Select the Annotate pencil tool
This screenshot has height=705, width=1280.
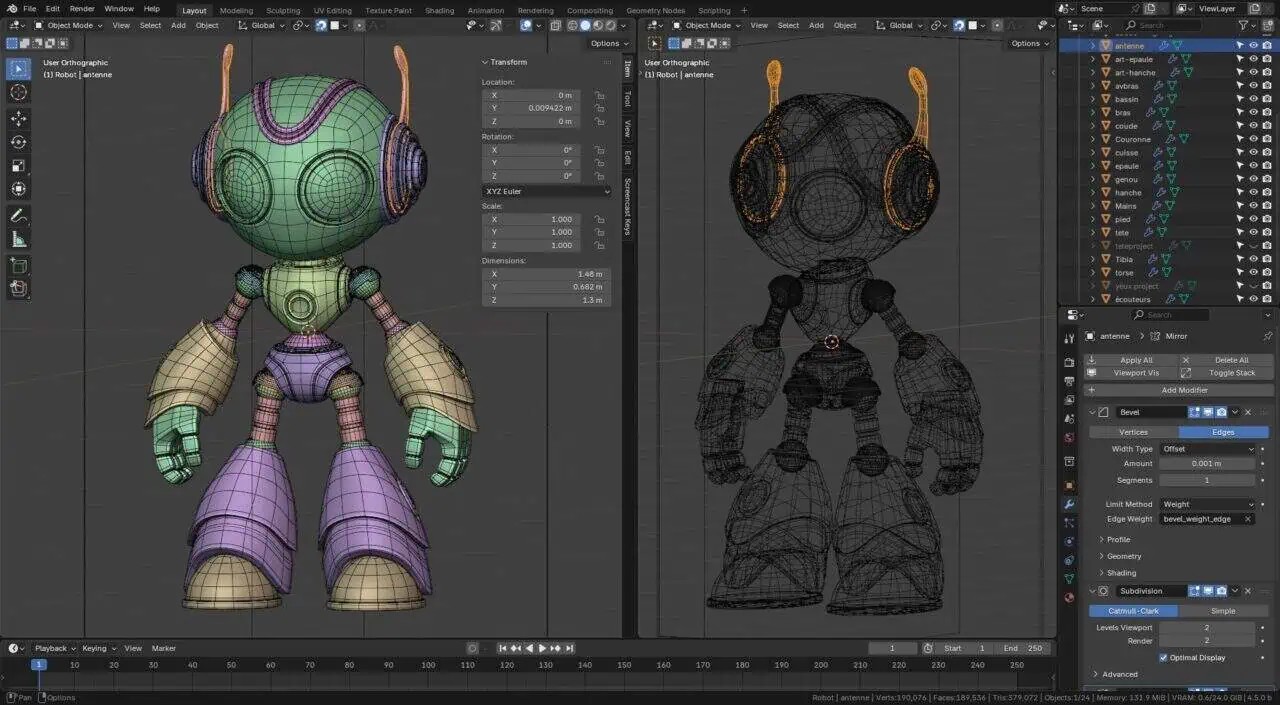tap(19, 216)
